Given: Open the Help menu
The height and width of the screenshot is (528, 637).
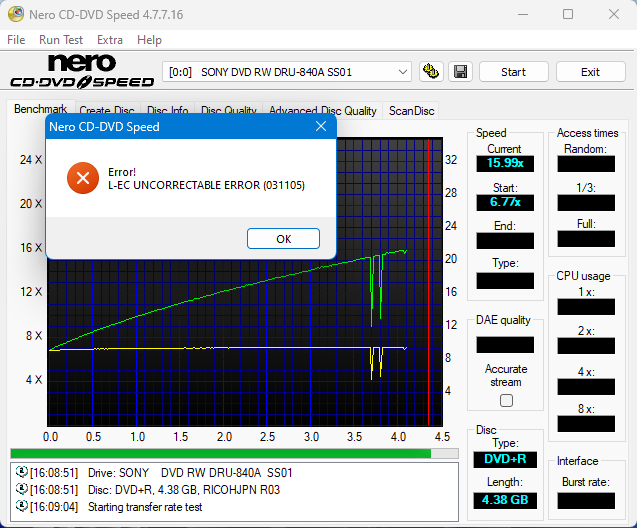Looking at the screenshot, I should pos(149,40).
